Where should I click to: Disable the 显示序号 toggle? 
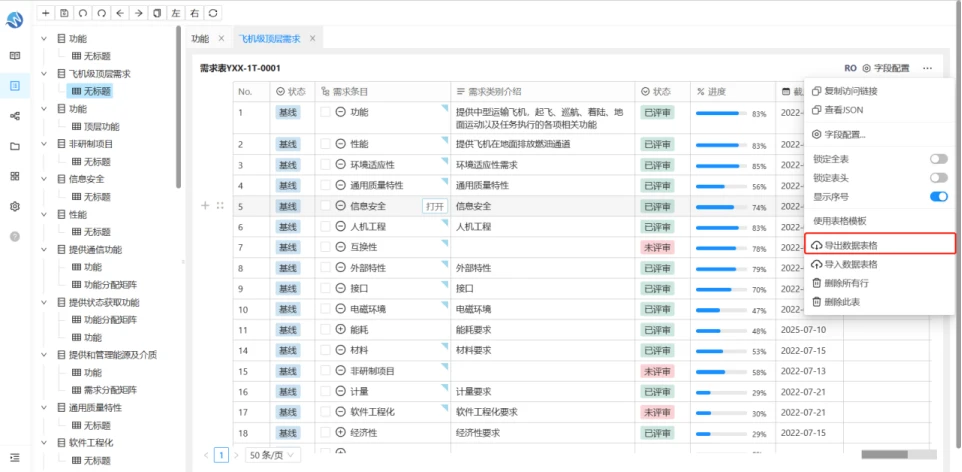939,196
